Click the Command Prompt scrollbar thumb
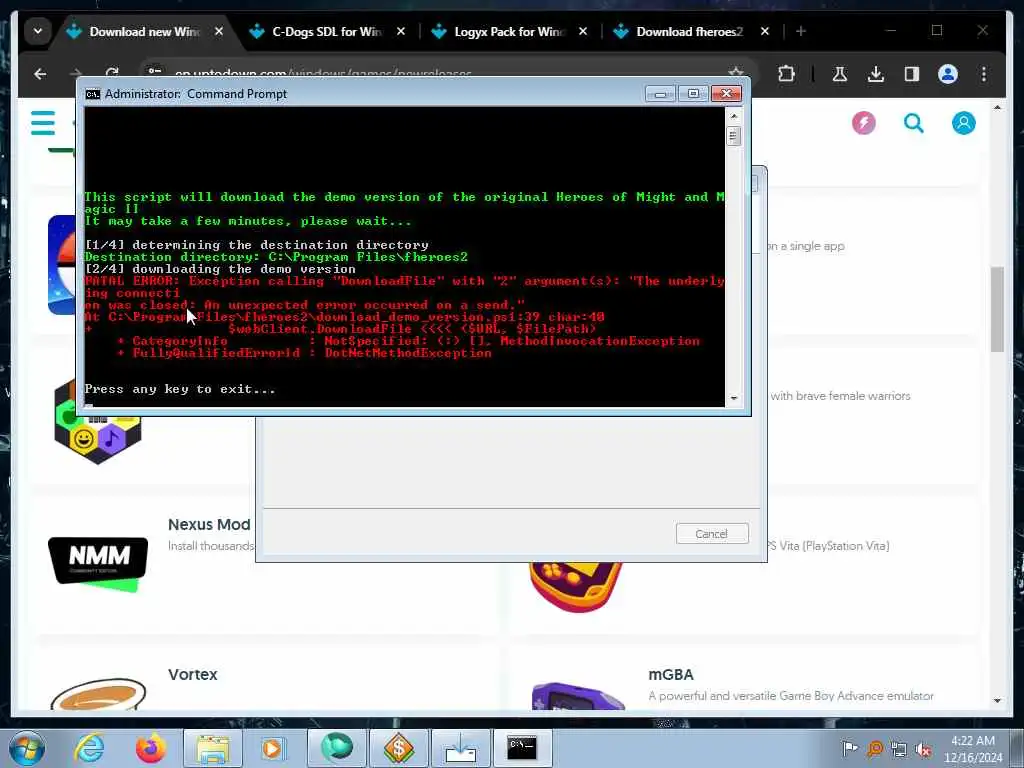1024x768 pixels. pos(733,136)
